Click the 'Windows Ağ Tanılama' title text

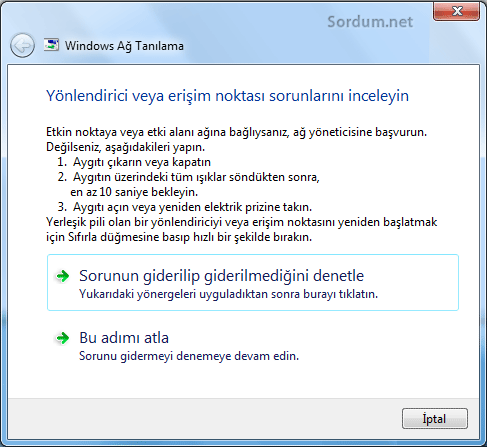click(x=124, y=46)
